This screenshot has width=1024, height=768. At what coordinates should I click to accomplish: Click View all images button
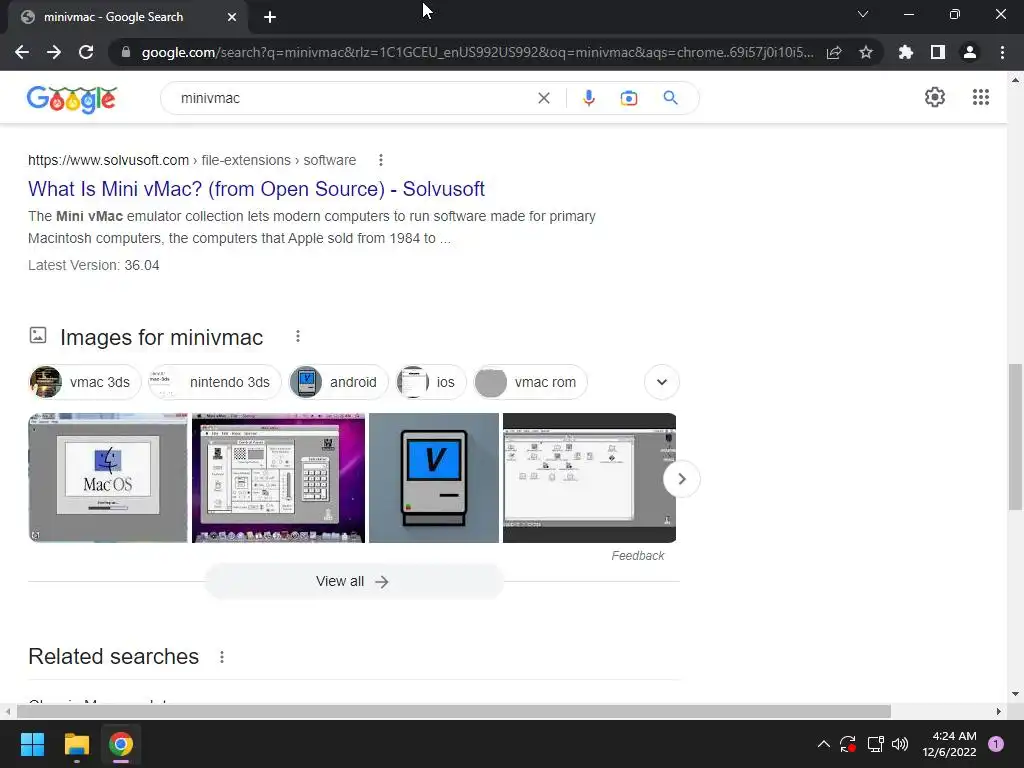pos(354,581)
